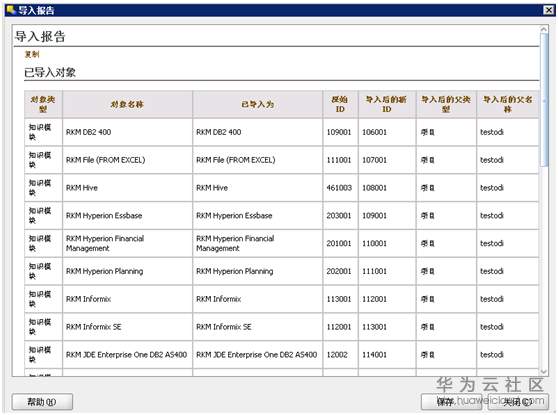
Task: Click new ID 107001
Action: pos(374,160)
